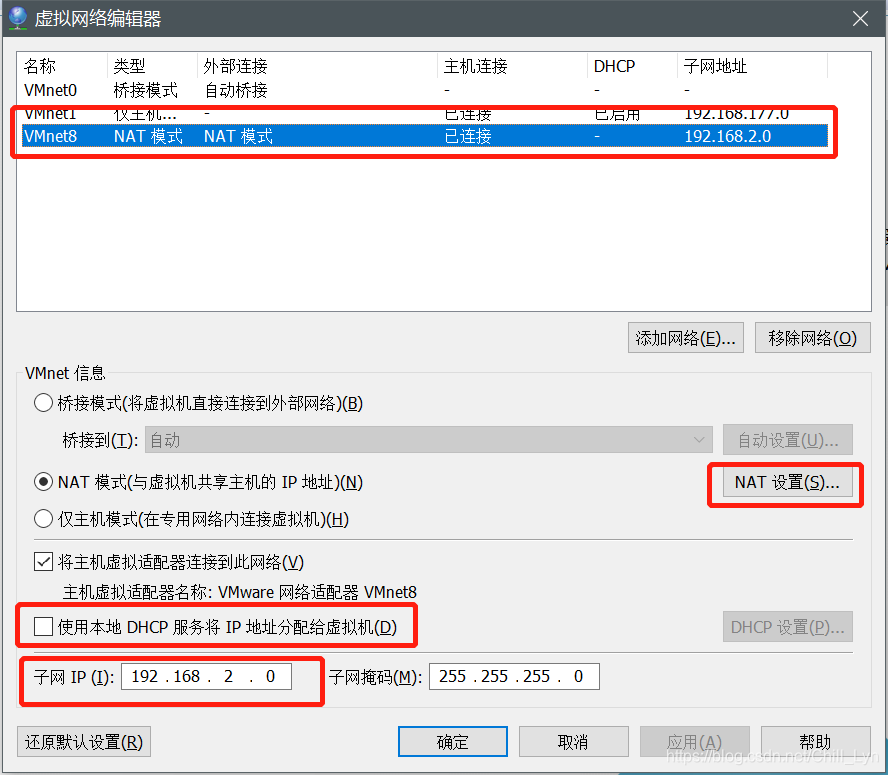
Task: Click the DHCP 设置(P)... button
Action: pos(788,627)
